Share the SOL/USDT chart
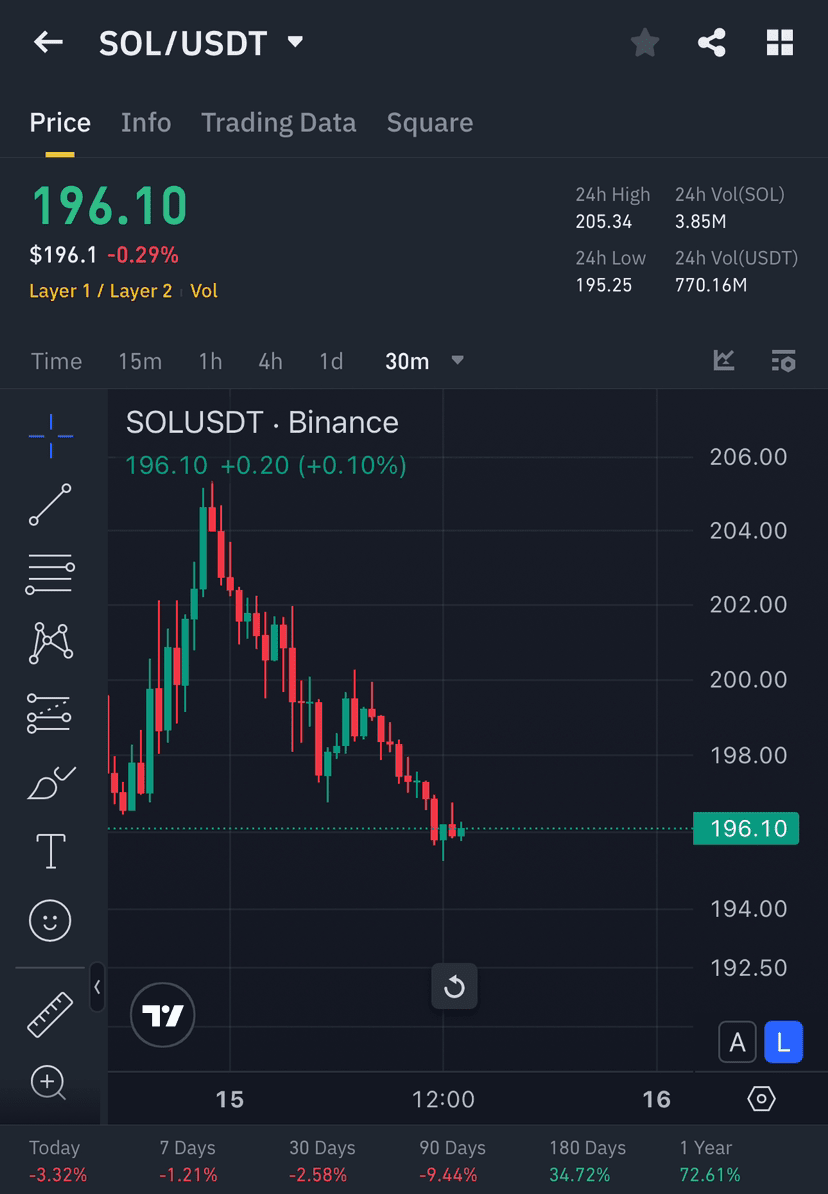This screenshot has width=828, height=1194. coord(711,42)
